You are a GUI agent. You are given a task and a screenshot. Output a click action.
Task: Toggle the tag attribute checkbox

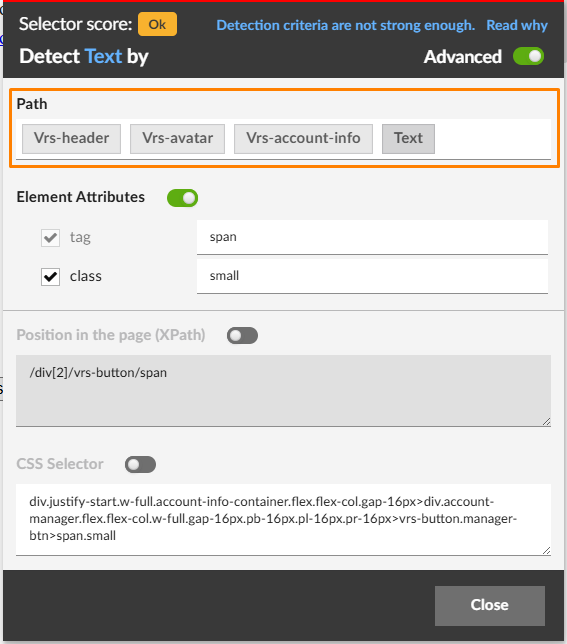(x=51, y=238)
